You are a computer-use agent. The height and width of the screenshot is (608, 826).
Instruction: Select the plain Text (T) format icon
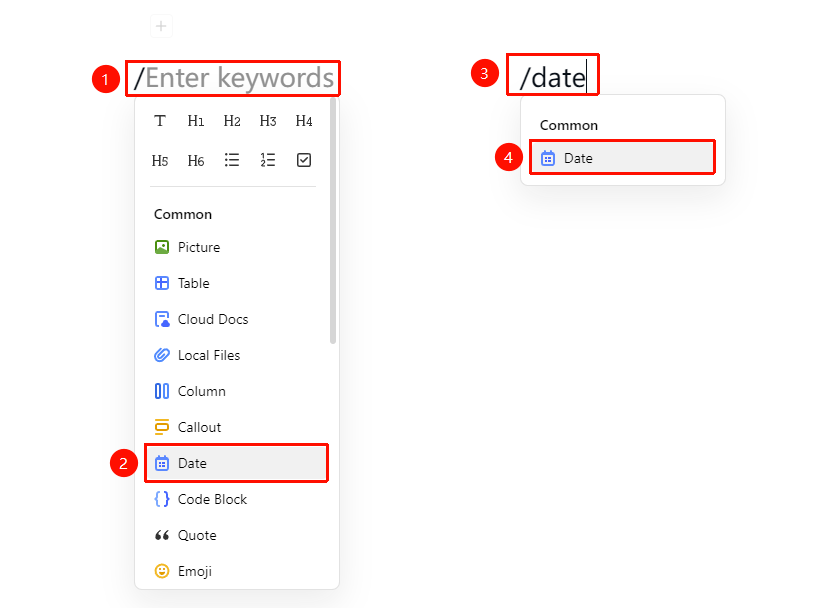160,121
